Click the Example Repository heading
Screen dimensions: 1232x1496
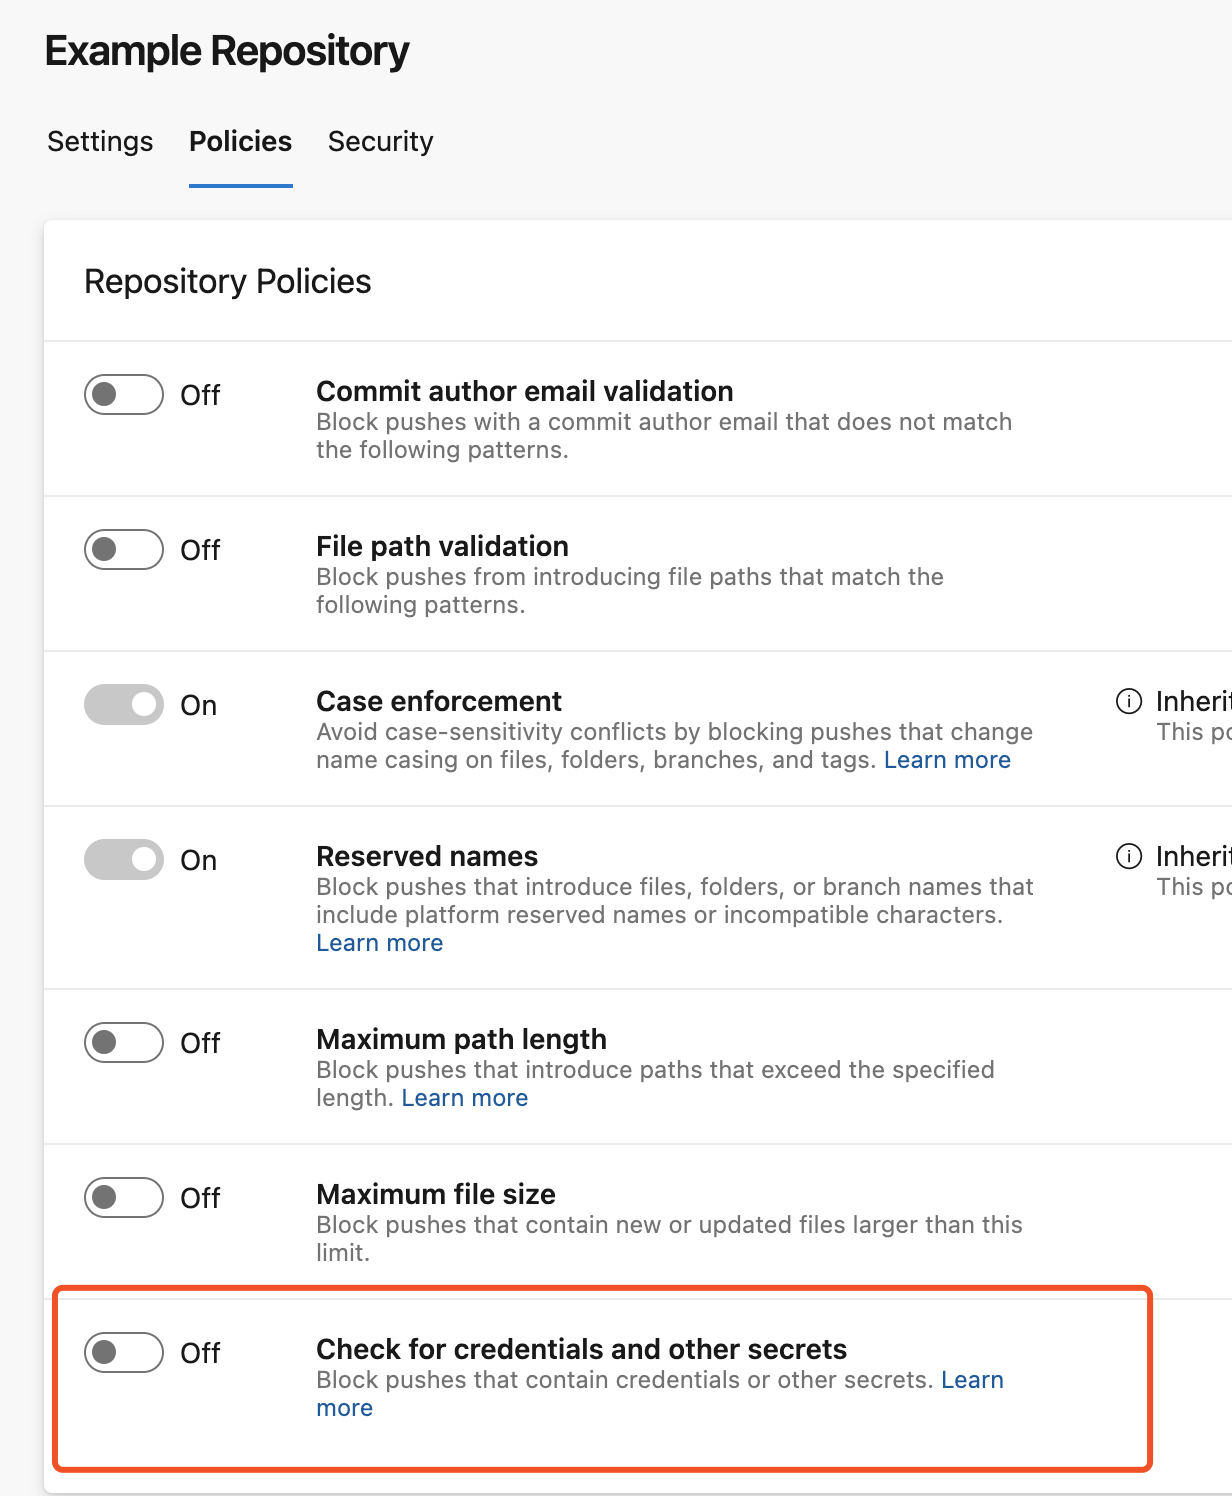(x=227, y=49)
